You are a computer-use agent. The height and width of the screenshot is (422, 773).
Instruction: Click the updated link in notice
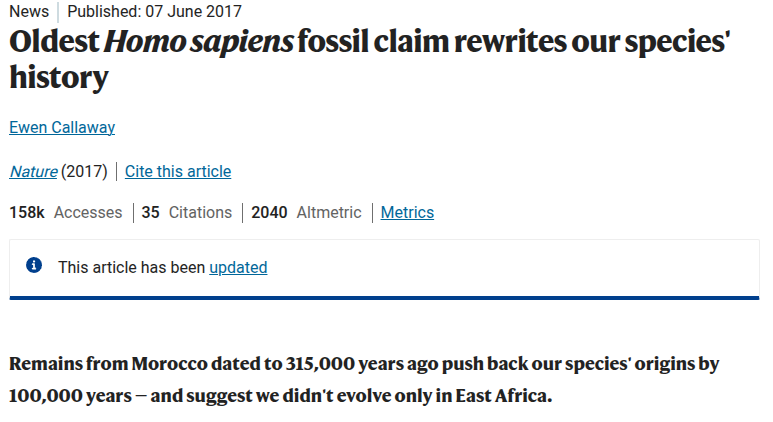coord(238,267)
